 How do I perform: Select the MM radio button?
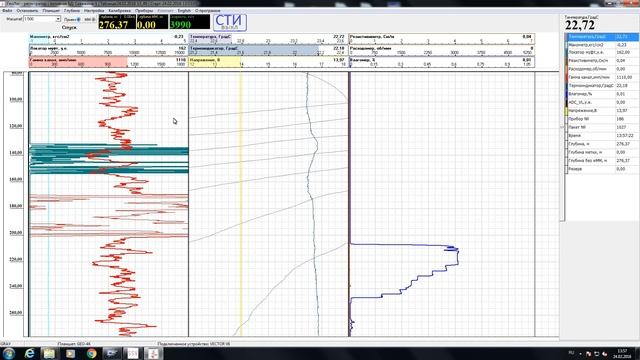pos(93,20)
